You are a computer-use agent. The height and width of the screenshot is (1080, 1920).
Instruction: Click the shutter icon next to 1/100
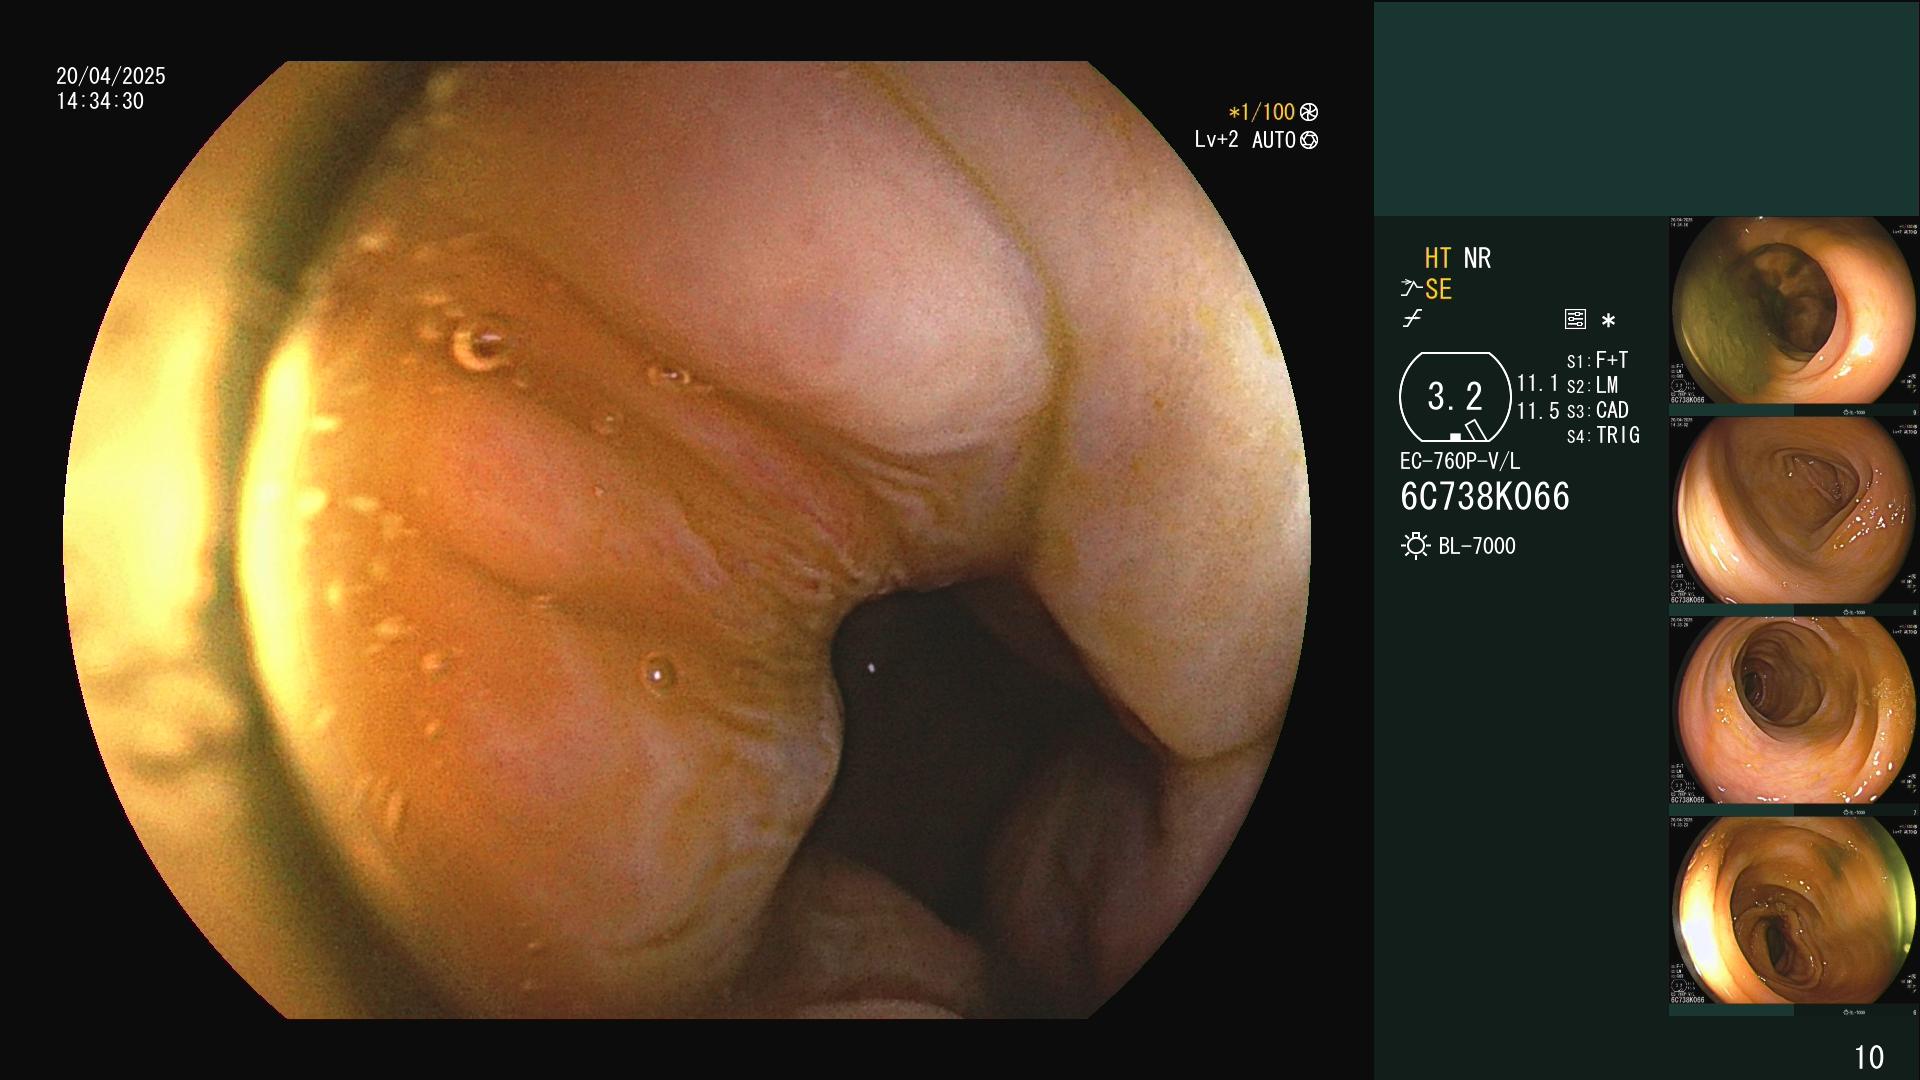1309,112
